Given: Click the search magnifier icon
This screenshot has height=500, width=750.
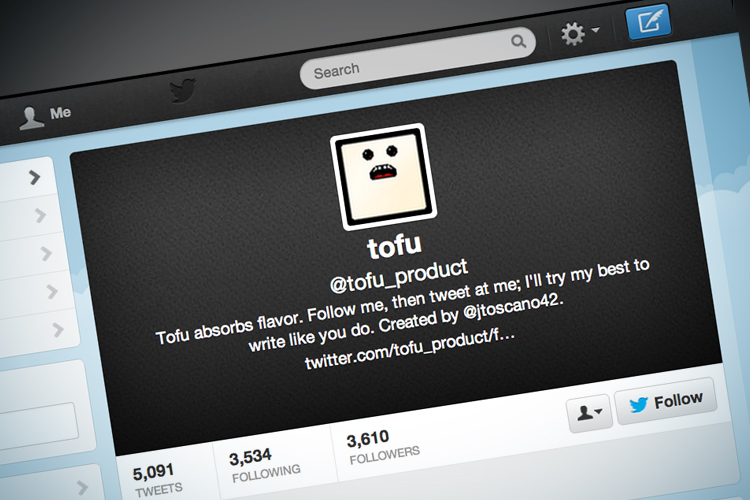Looking at the screenshot, I should (x=518, y=41).
